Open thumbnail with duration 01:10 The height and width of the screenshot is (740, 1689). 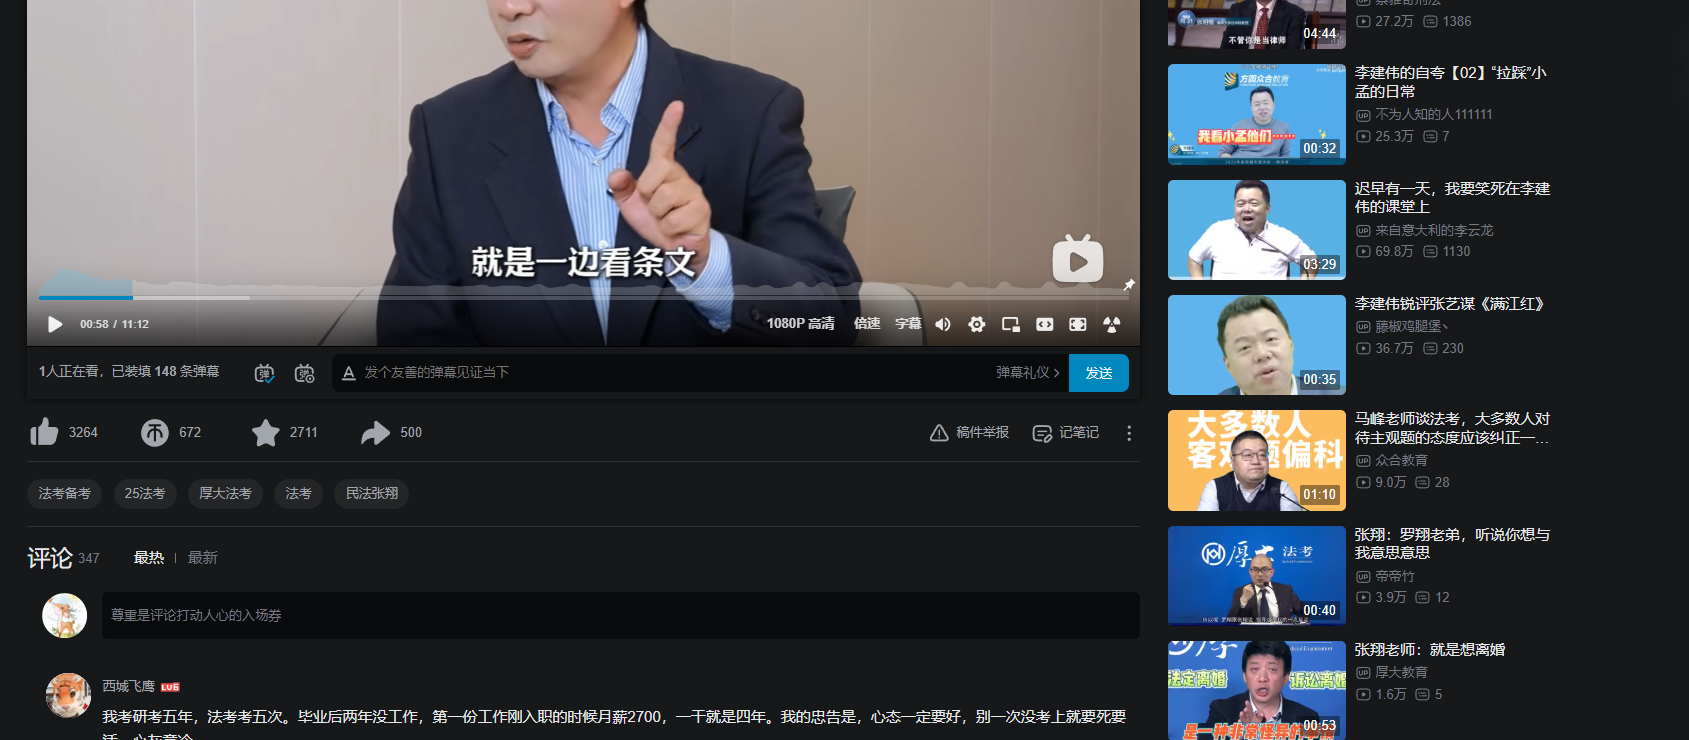(1257, 460)
